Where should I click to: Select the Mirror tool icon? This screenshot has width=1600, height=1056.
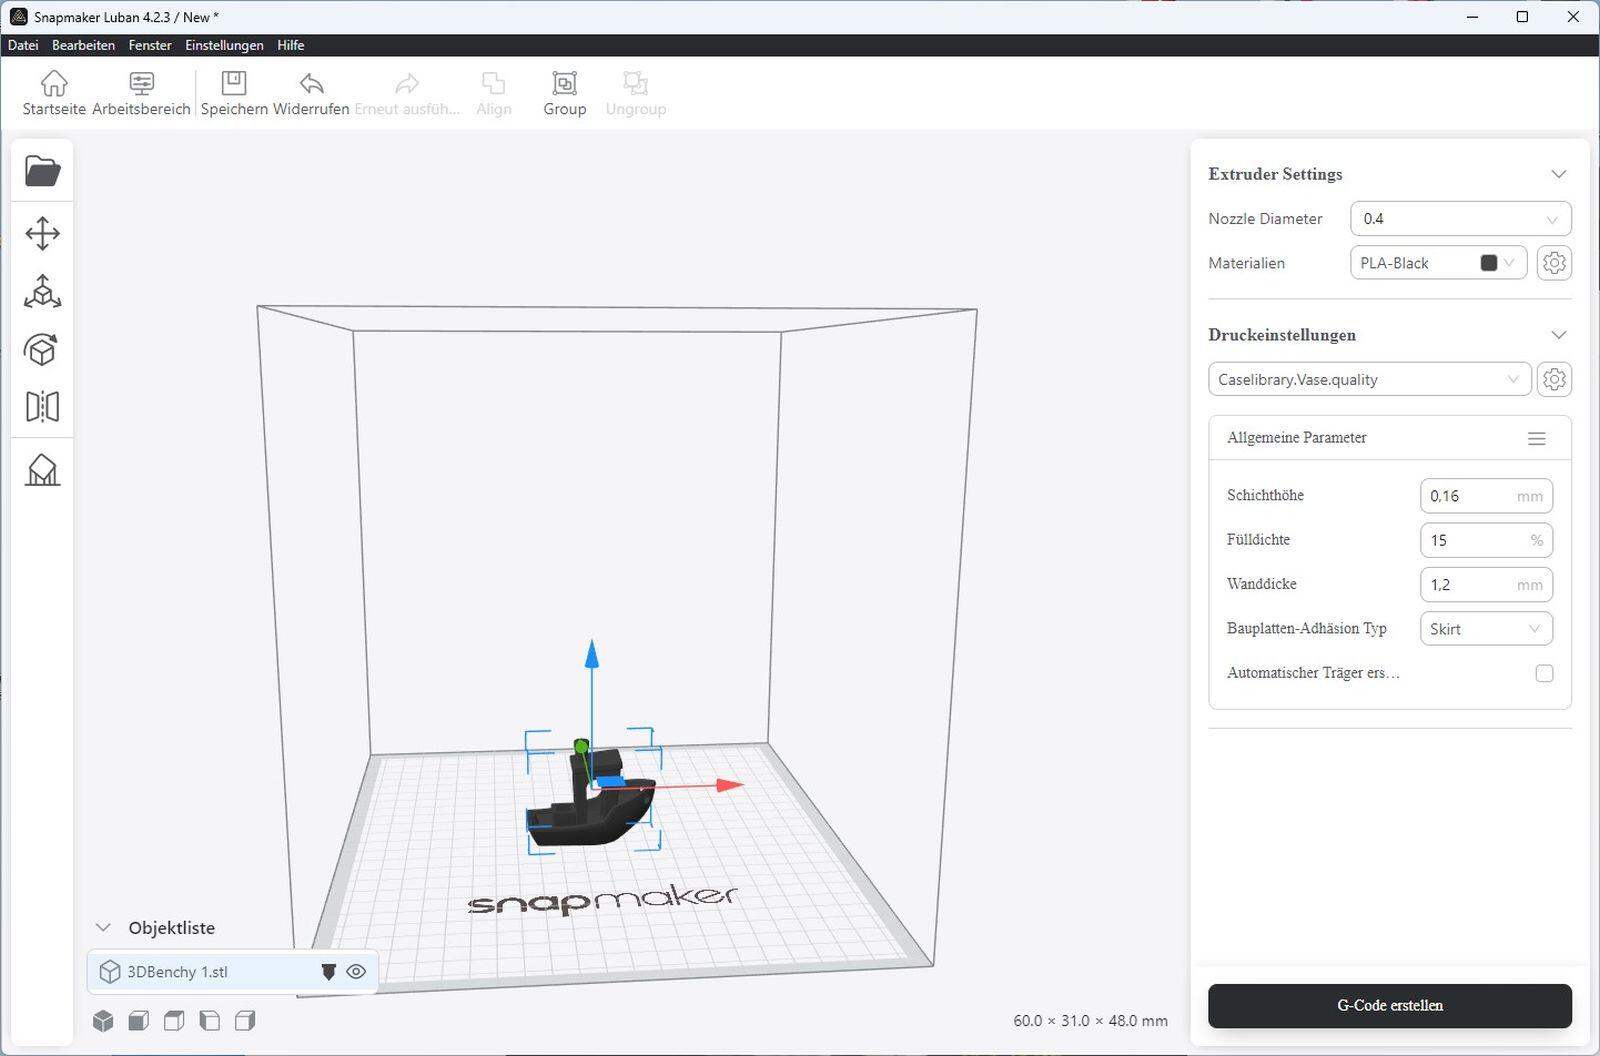pos(42,407)
